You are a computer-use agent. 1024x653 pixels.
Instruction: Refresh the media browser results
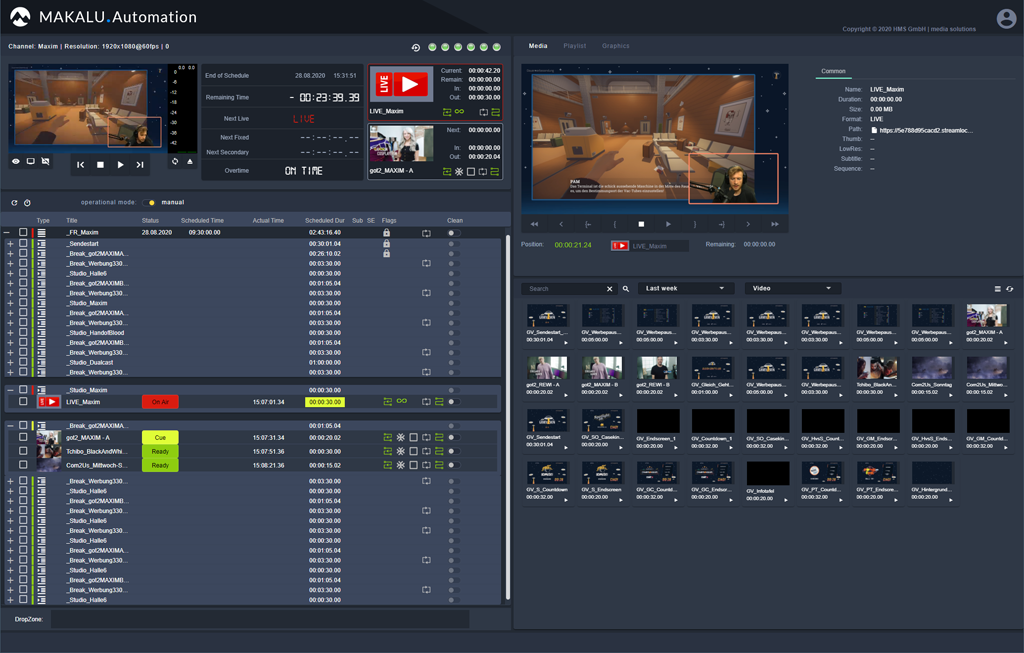[1009, 289]
